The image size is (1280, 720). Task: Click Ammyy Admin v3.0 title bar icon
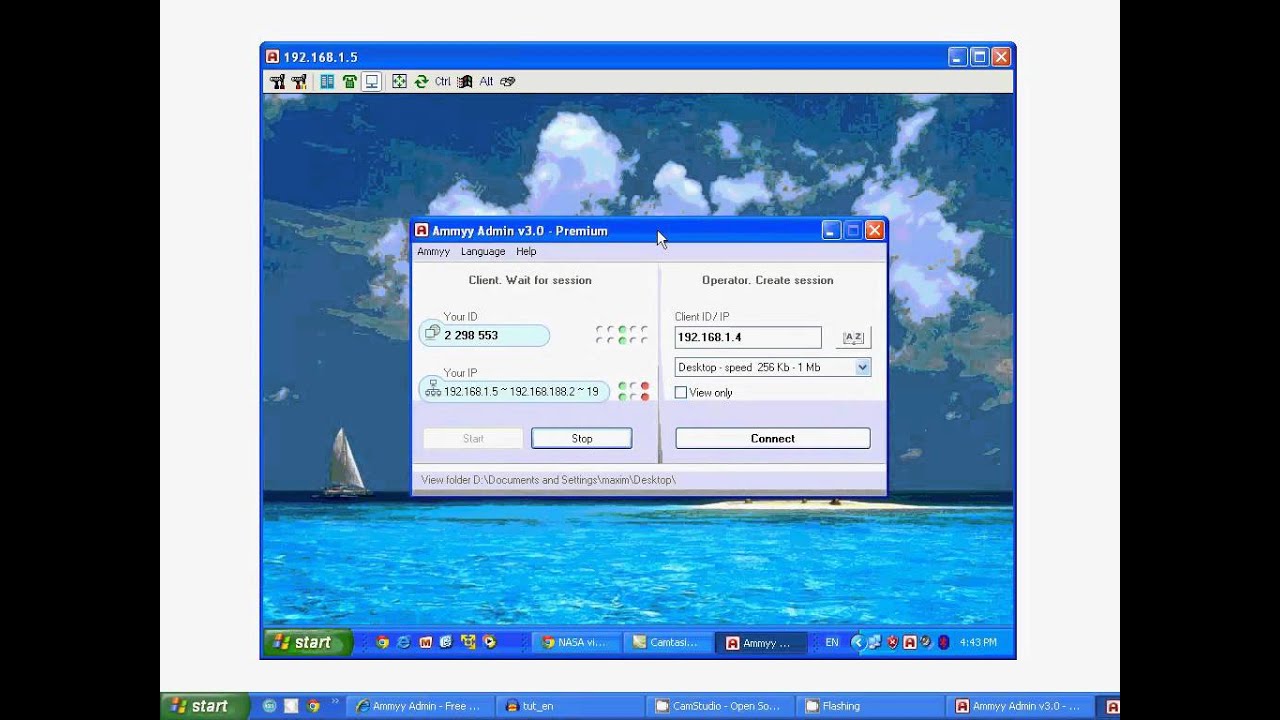coord(422,231)
